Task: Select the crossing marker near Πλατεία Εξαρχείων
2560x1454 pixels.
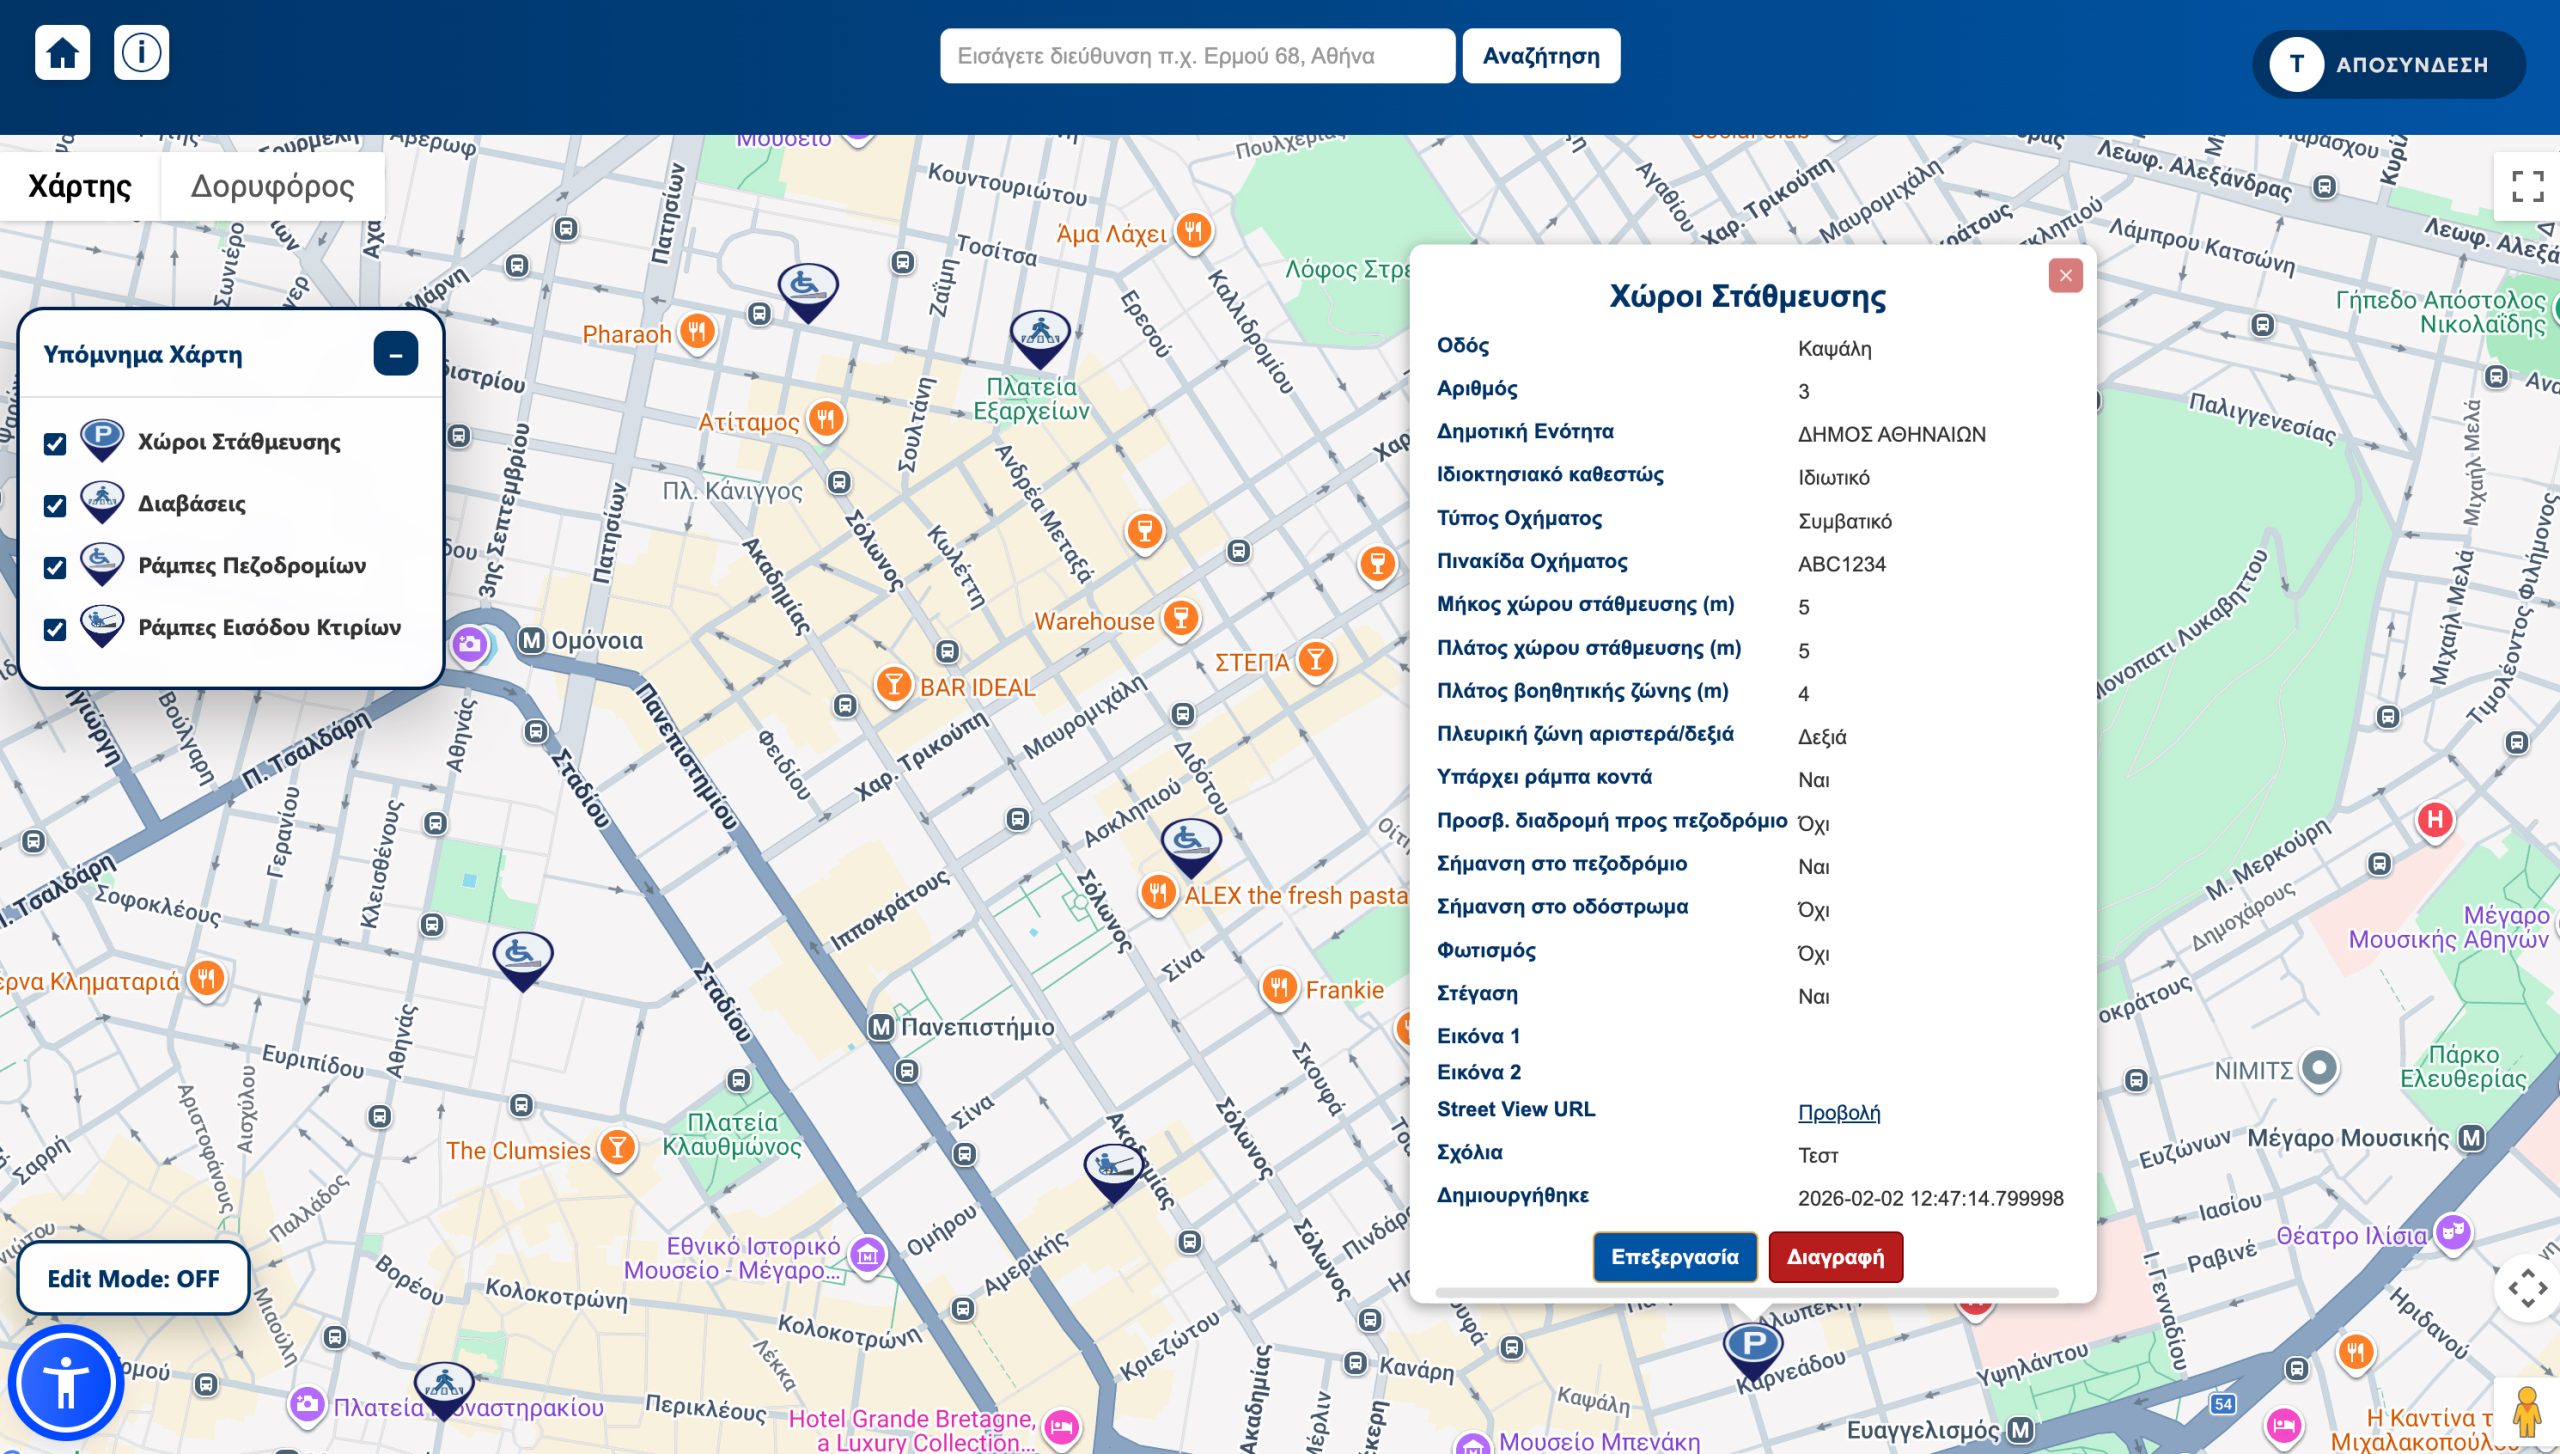Action: click(1041, 332)
